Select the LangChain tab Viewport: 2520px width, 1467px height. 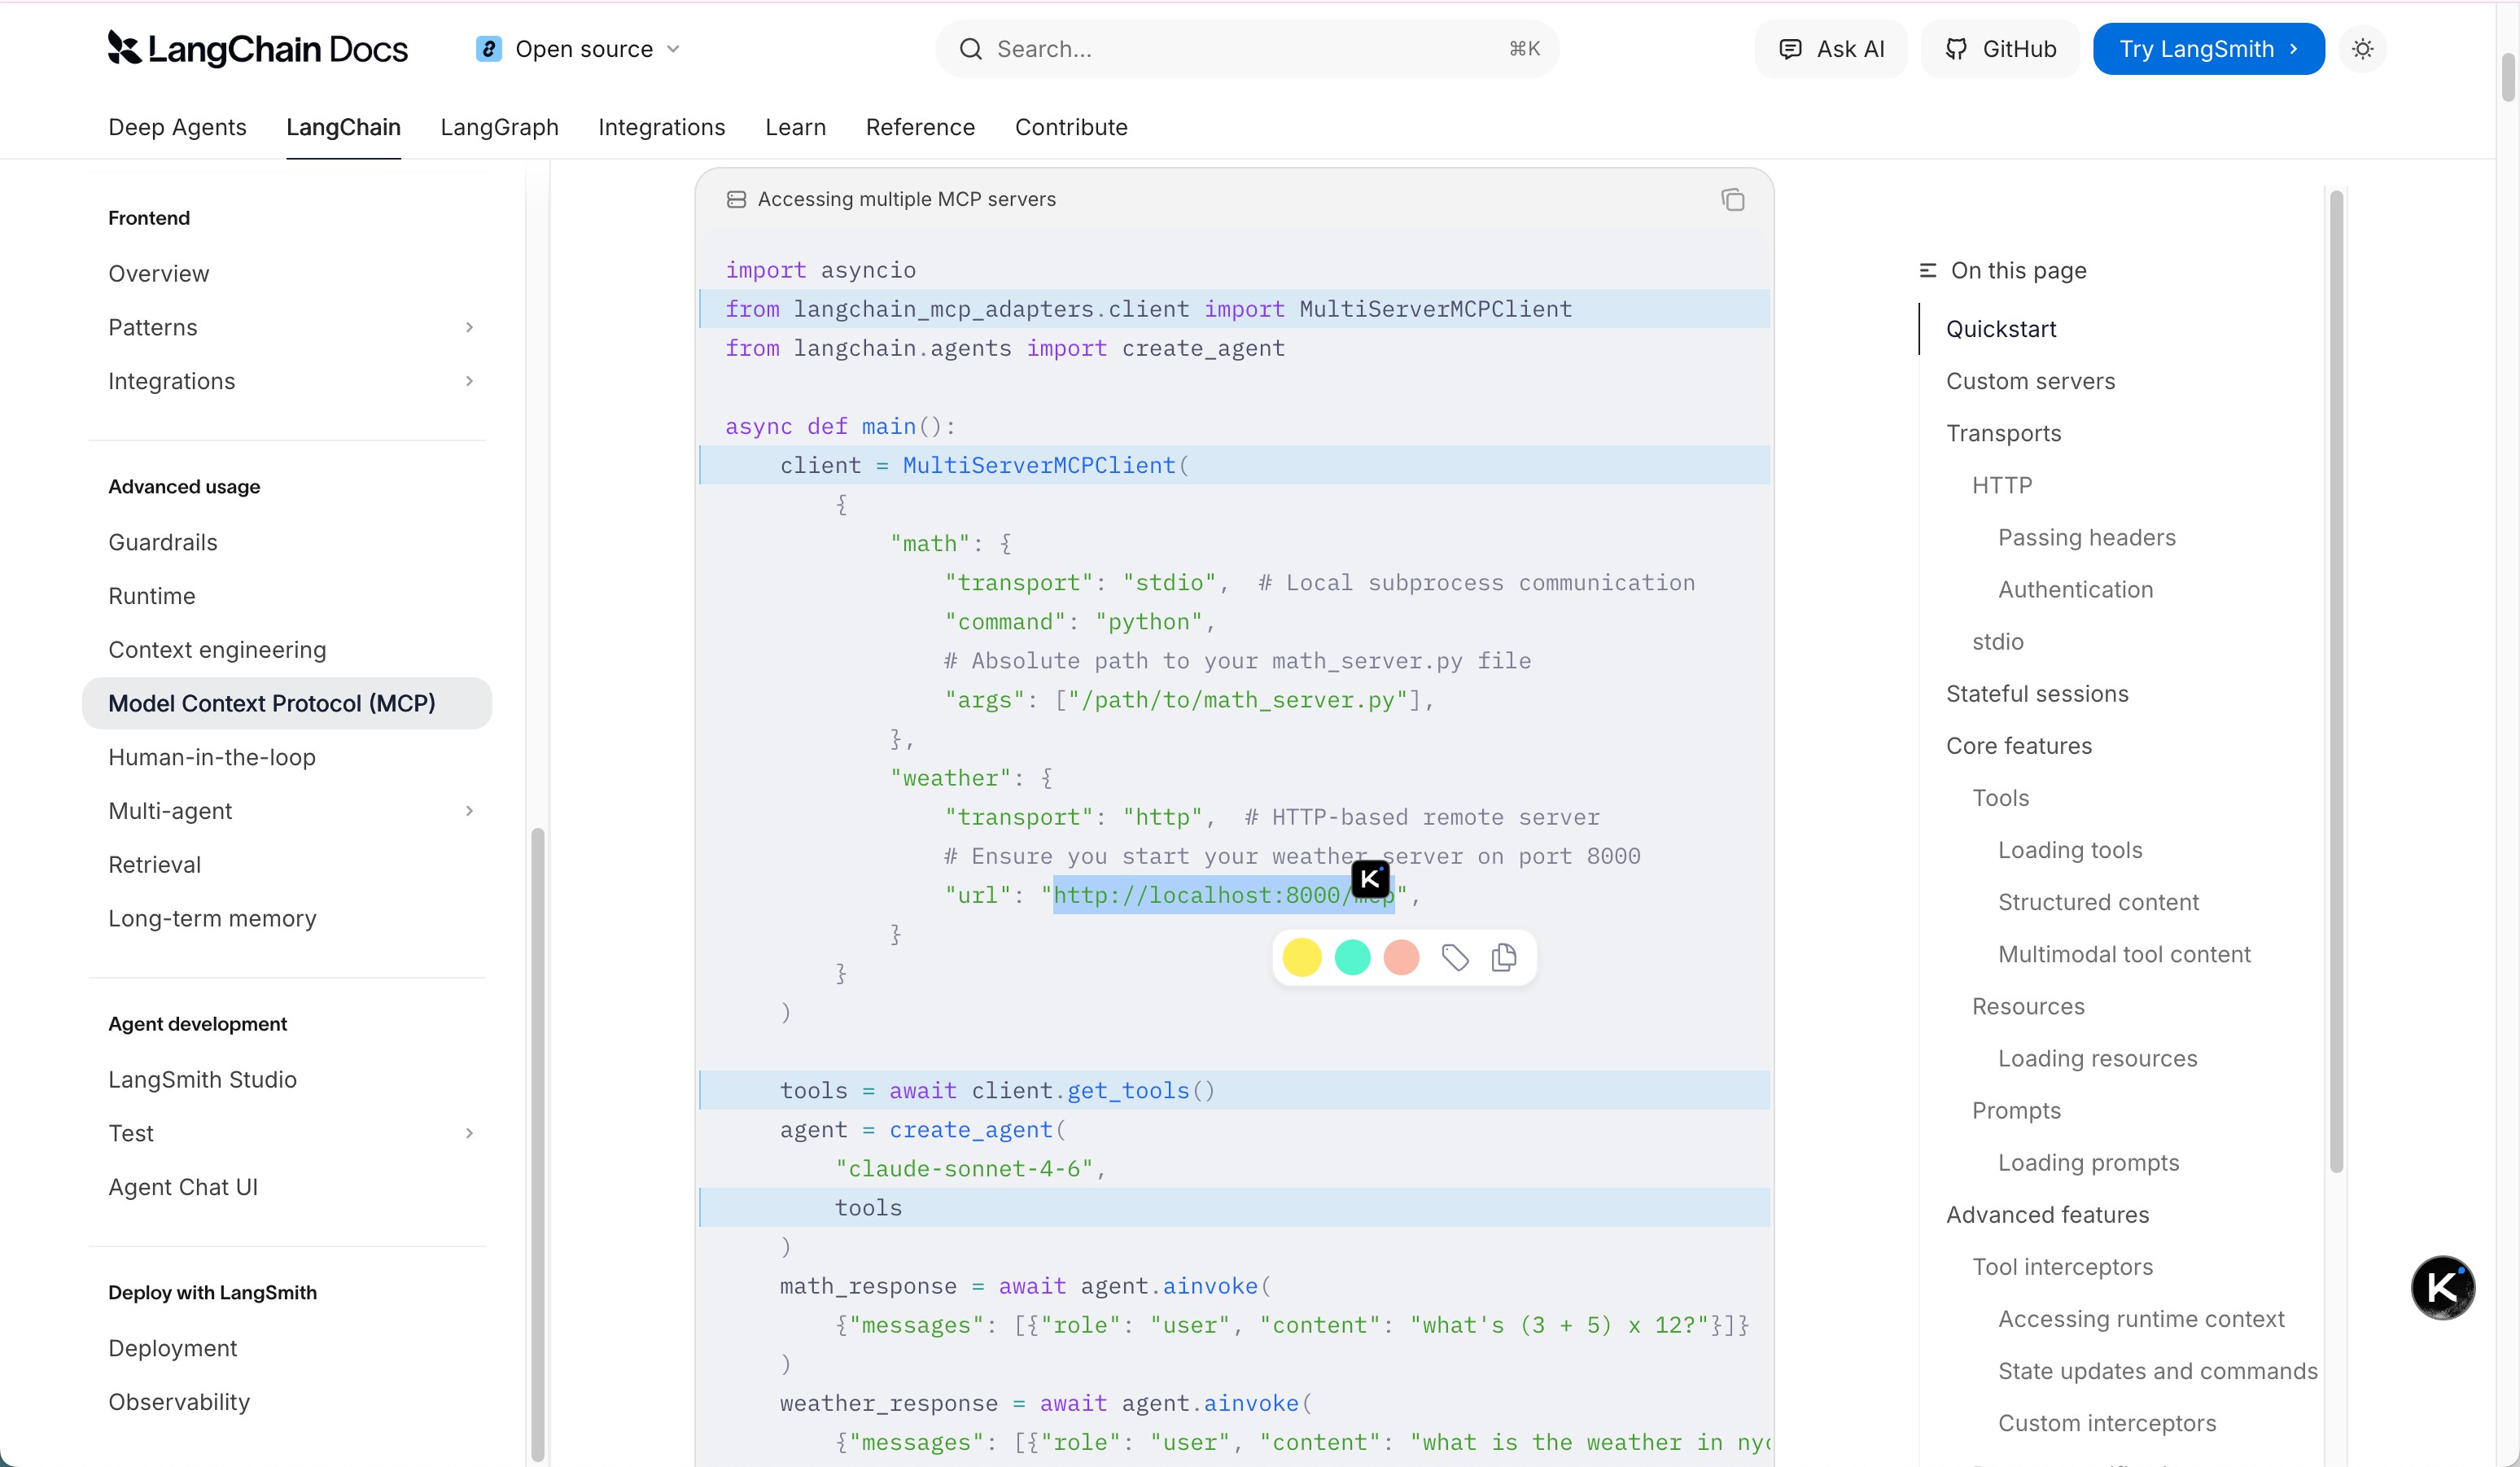point(343,127)
